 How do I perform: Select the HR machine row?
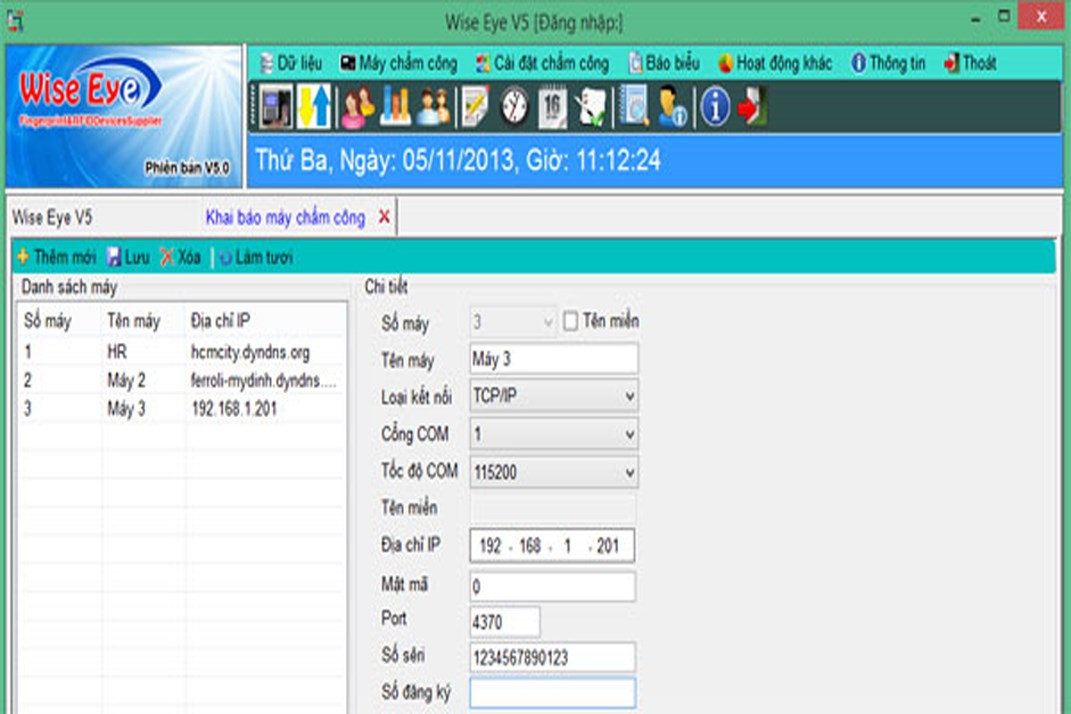coord(182,352)
